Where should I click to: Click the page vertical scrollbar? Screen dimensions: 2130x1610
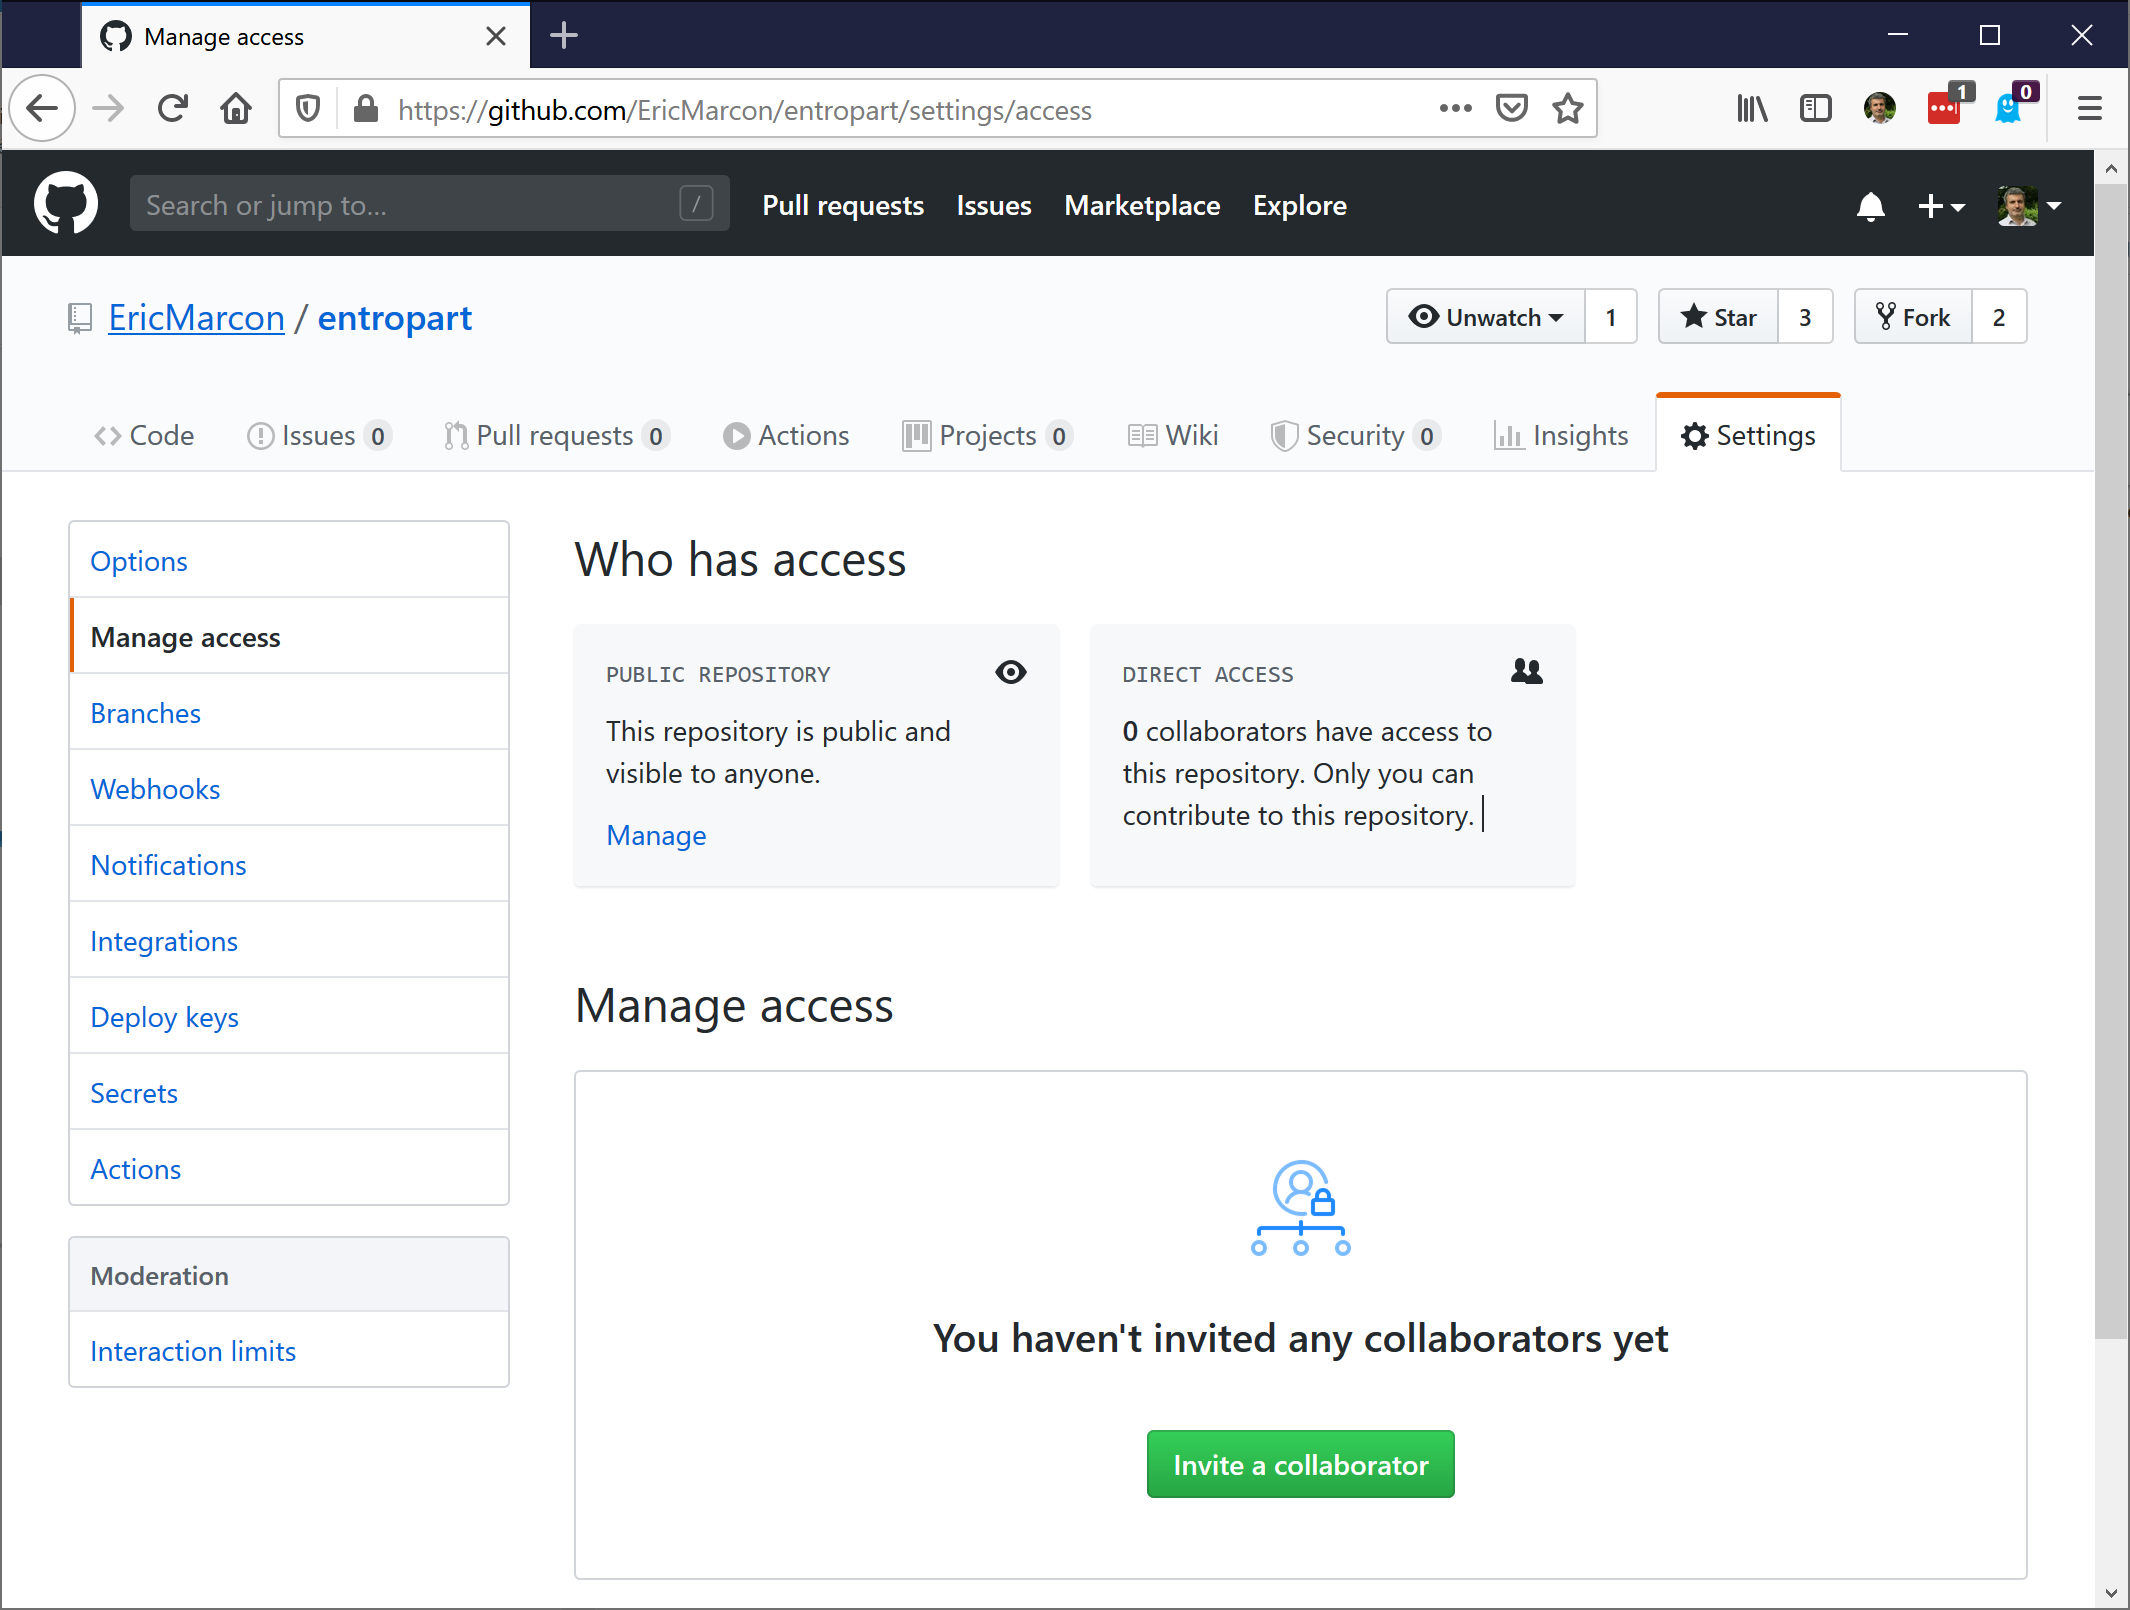2111,760
